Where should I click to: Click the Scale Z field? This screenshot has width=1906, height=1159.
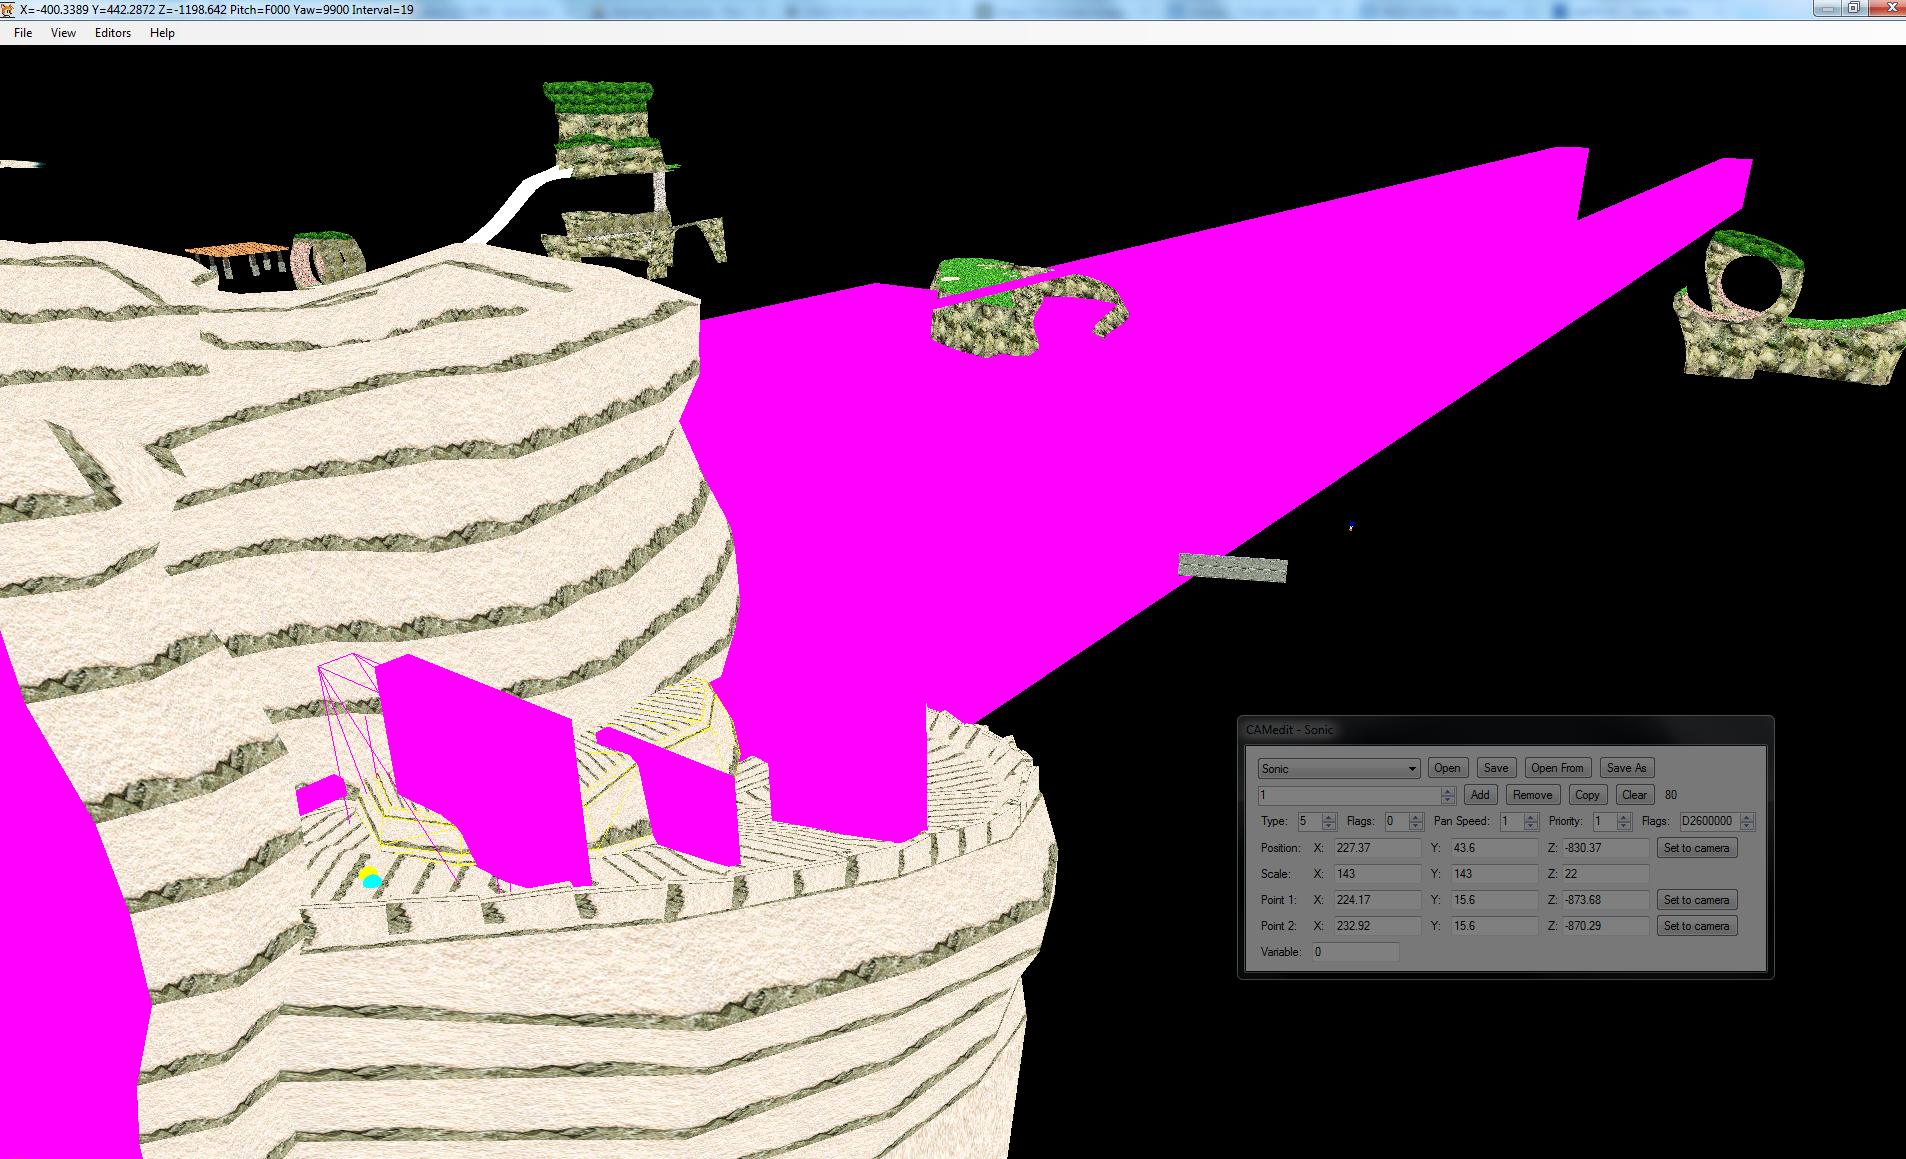(1605, 874)
